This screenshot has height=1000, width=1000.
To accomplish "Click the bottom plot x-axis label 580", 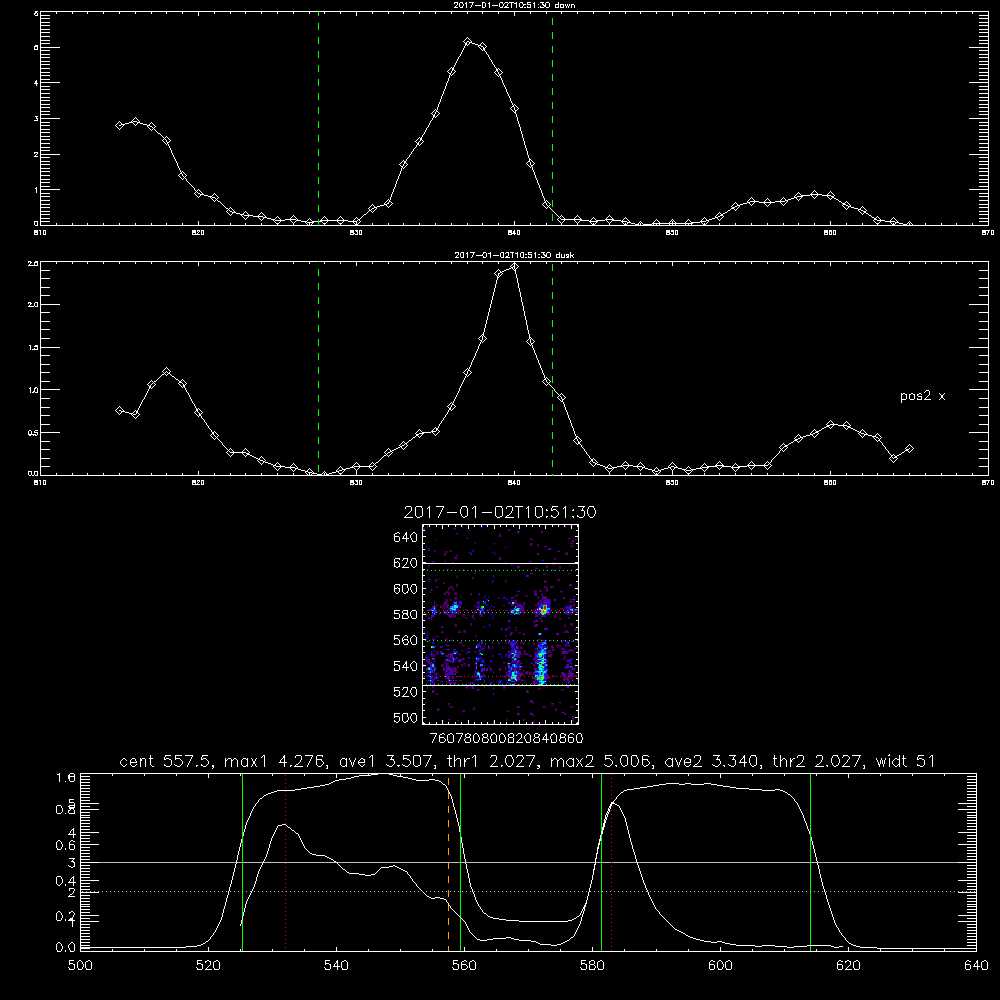I will click(592, 966).
